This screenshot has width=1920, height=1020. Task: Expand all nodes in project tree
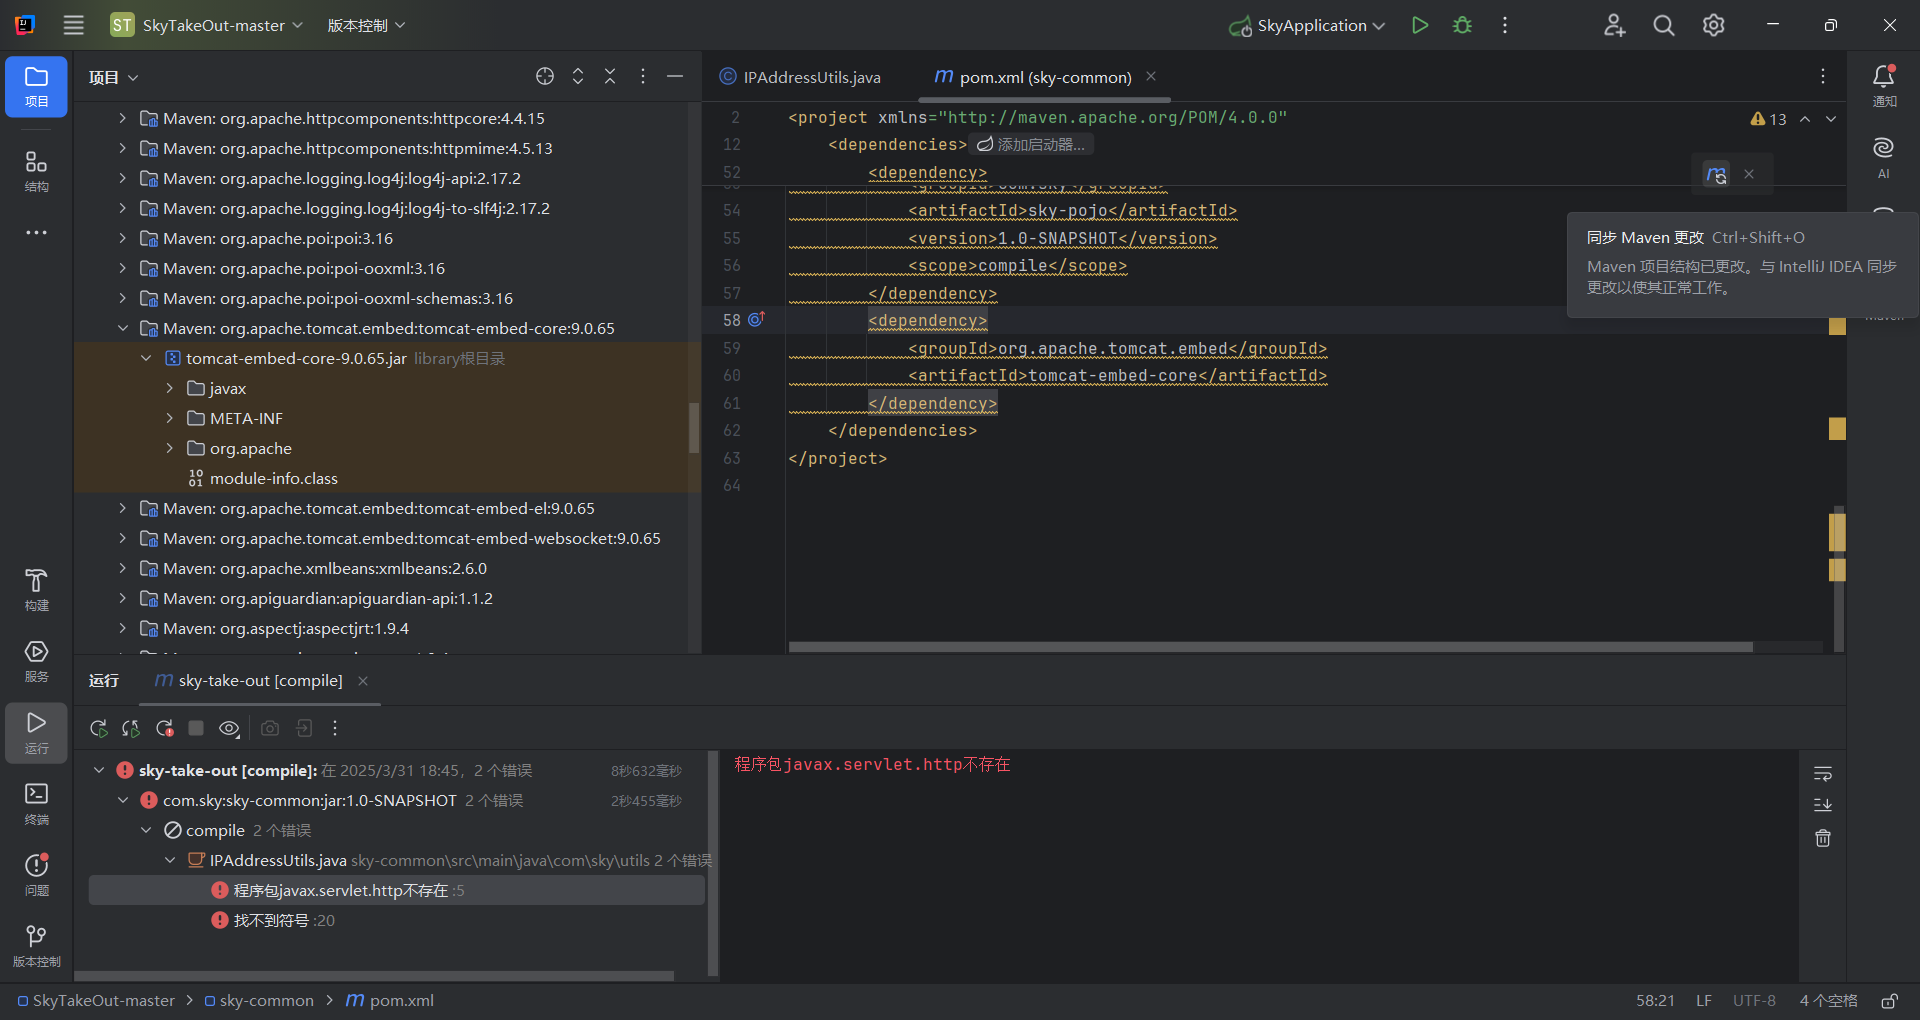pyautogui.click(x=578, y=76)
